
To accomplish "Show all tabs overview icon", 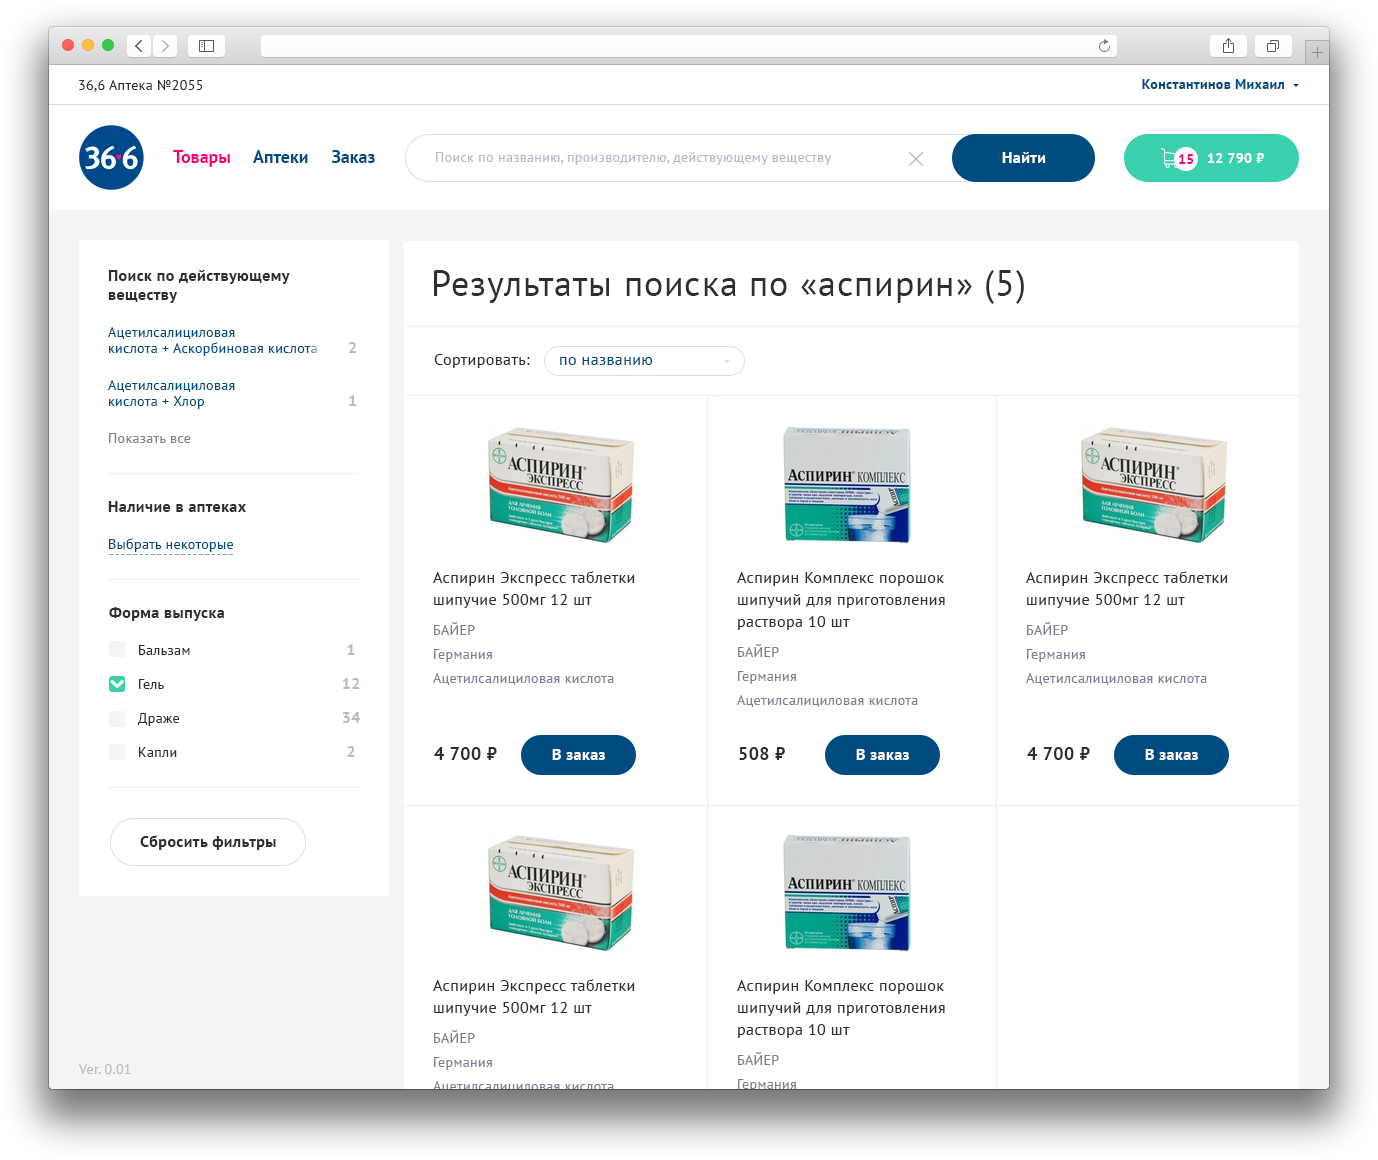I will click(x=1273, y=45).
